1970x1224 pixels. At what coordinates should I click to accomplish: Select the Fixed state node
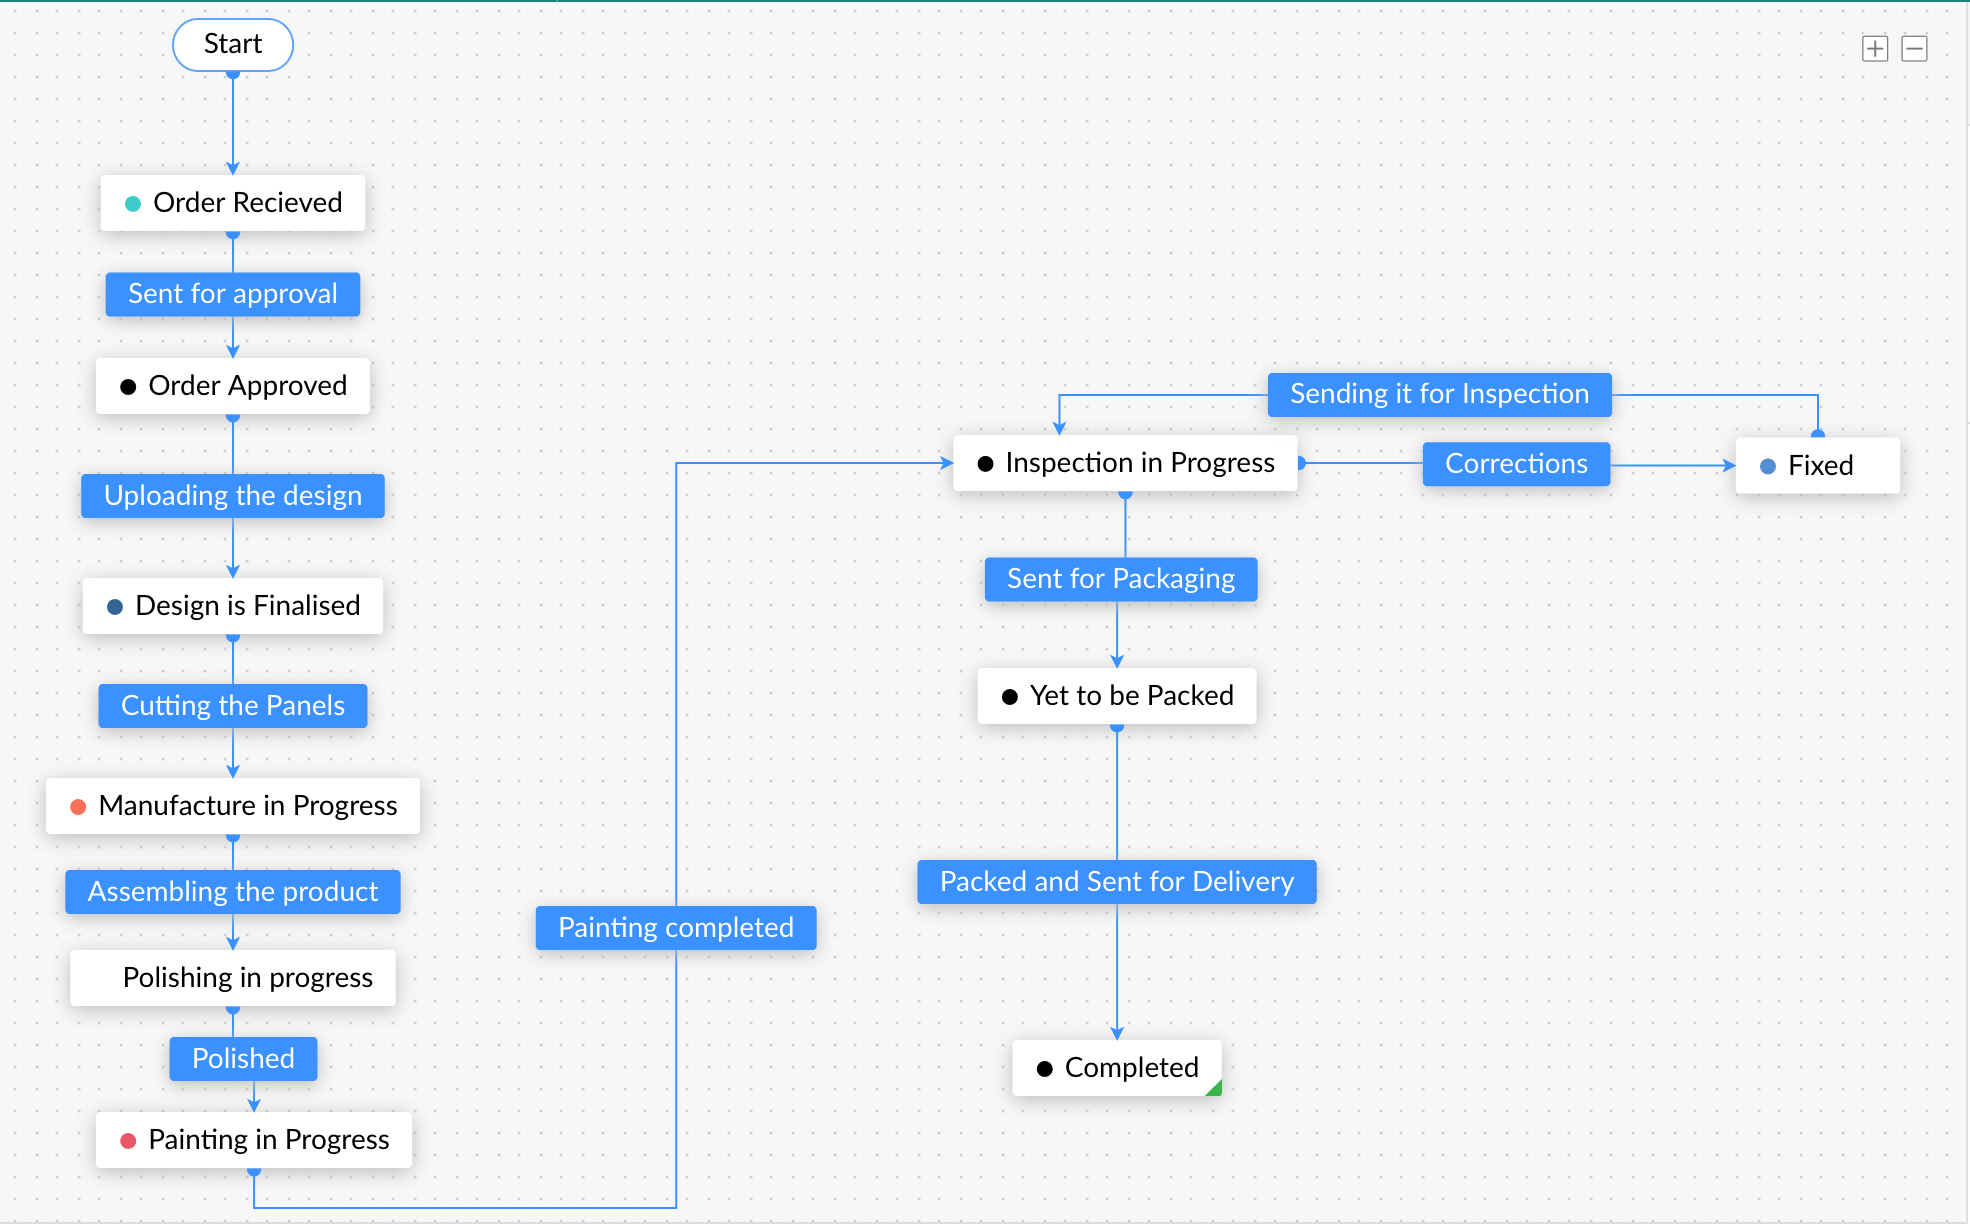click(1817, 466)
